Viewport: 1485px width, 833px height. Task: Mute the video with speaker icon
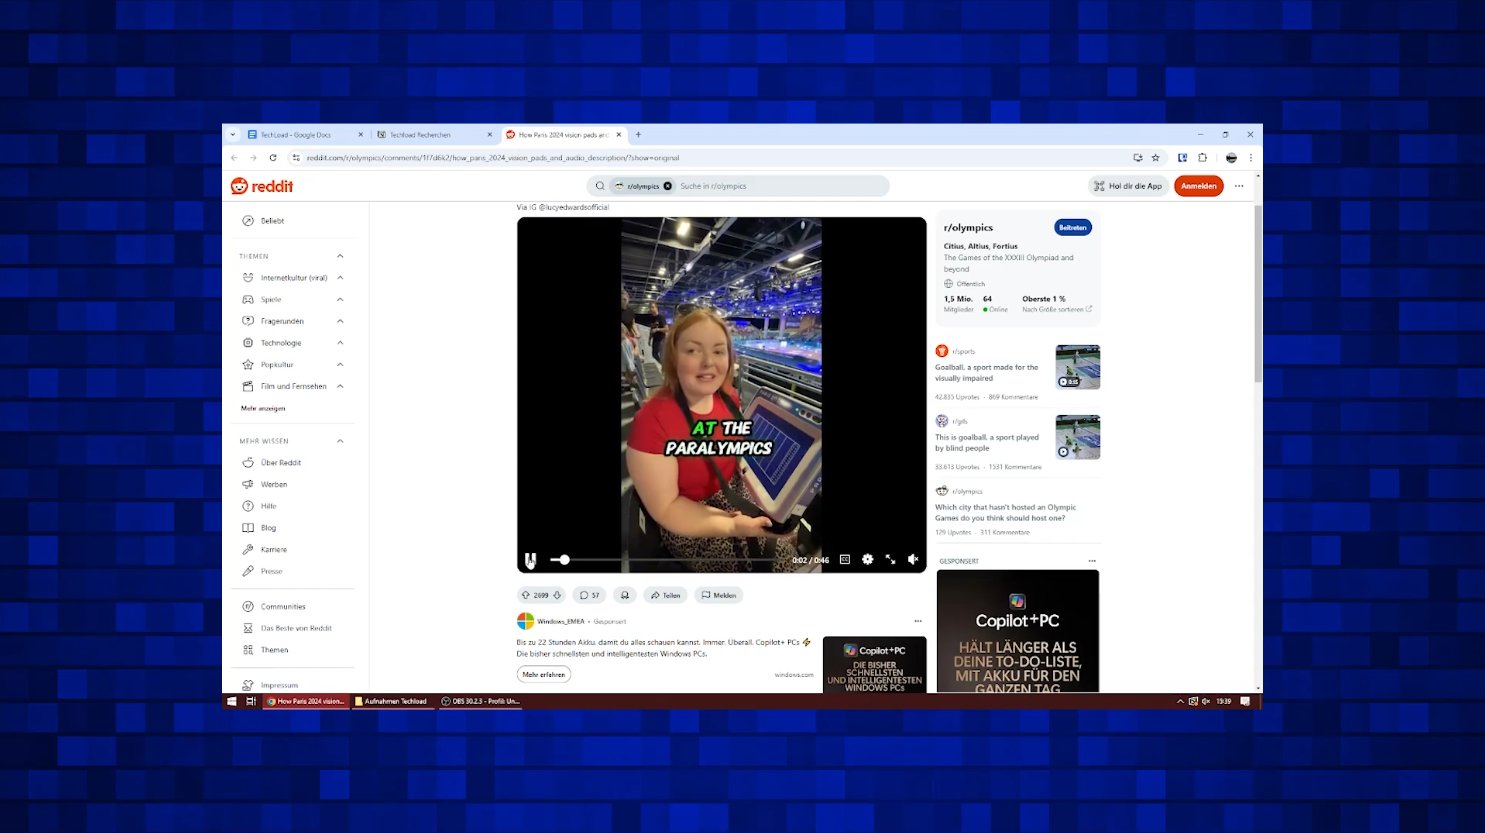pos(913,560)
